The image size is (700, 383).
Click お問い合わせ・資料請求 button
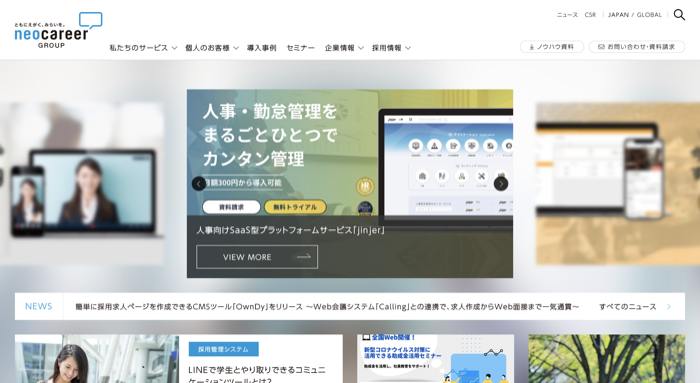point(637,47)
